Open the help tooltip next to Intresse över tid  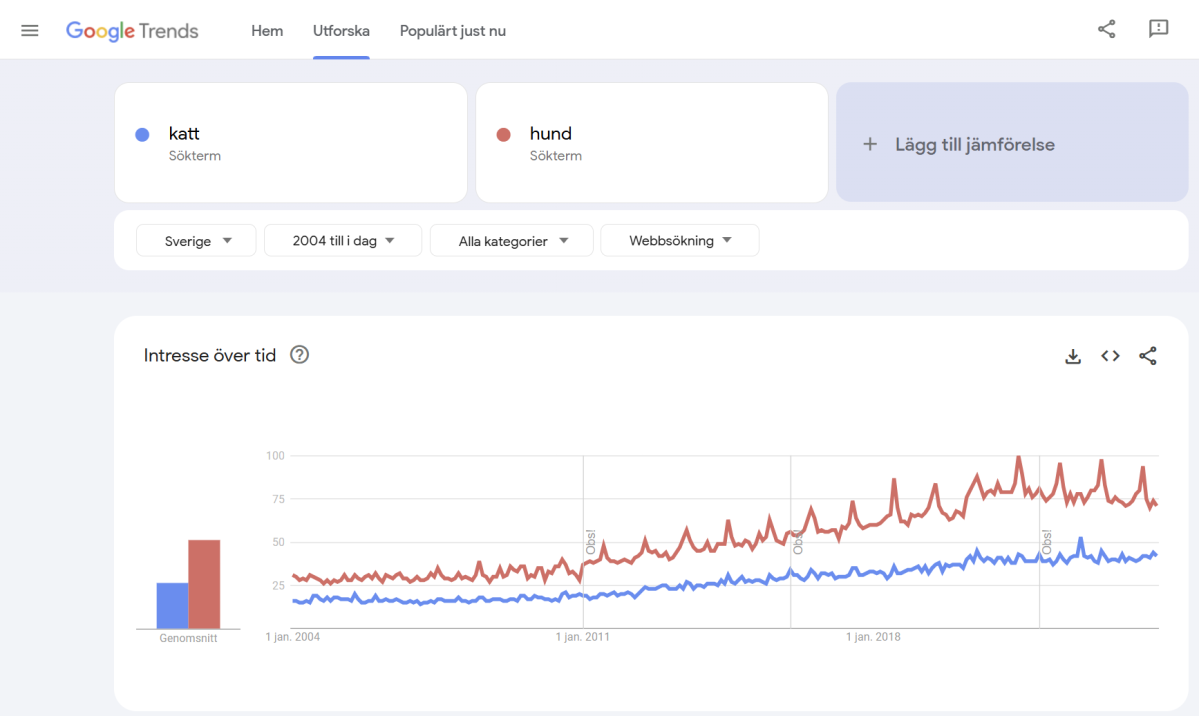(x=299, y=355)
